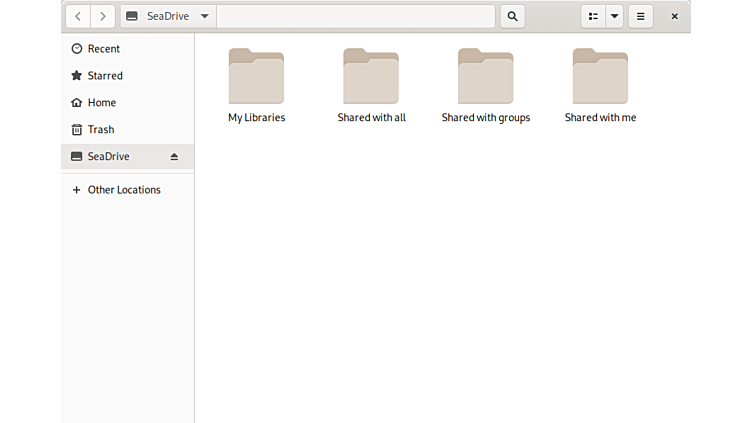Image resolution: width=752 pixels, height=423 pixels.
Task: Open the search magnifier button
Action: (x=512, y=16)
